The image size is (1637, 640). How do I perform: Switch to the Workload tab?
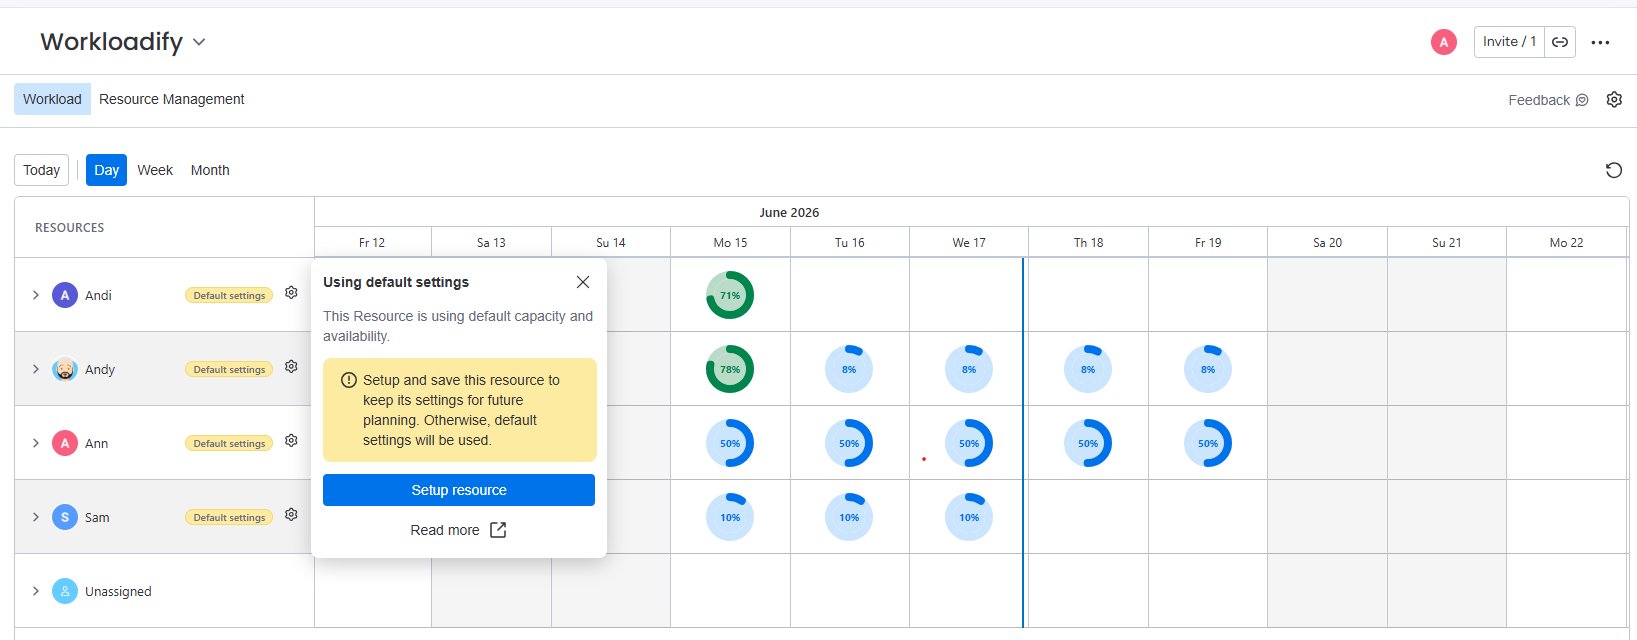[52, 99]
